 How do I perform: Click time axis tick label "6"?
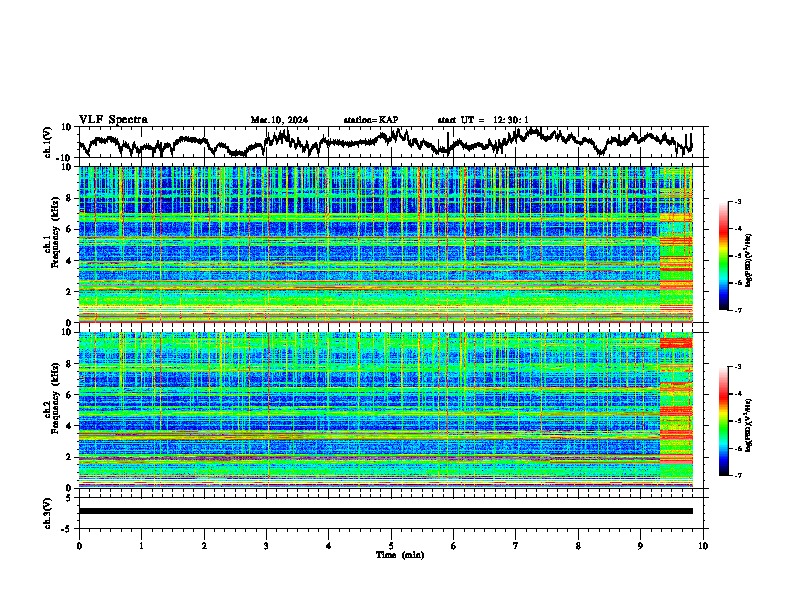pyautogui.click(x=454, y=546)
